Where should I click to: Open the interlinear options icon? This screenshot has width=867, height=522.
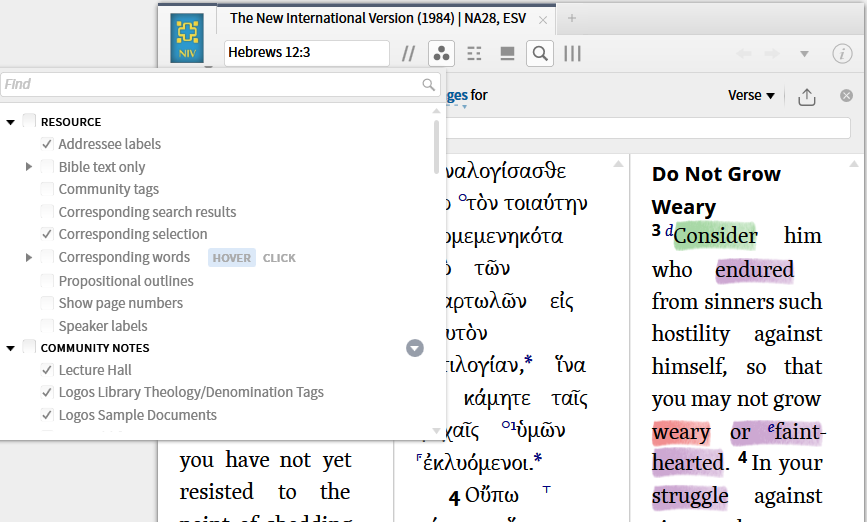point(474,54)
